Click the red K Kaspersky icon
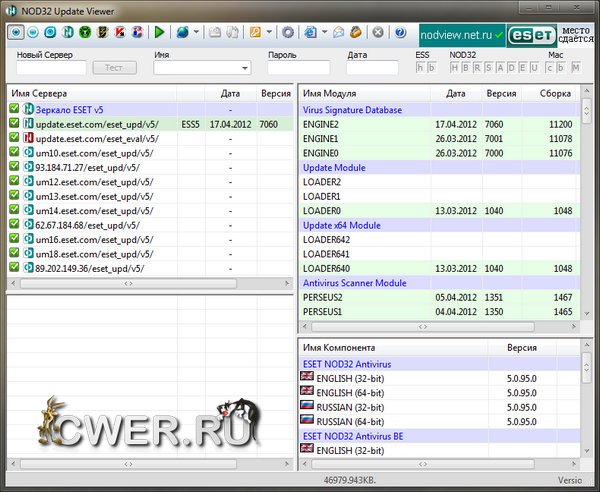Image resolution: width=600 pixels, height=492 pixels. (x=118, y=32)
